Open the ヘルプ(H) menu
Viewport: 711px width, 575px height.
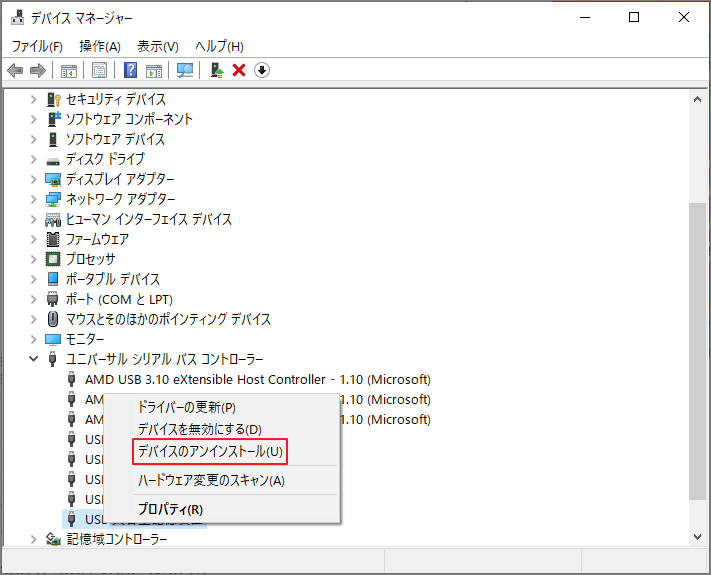point(219,46)
